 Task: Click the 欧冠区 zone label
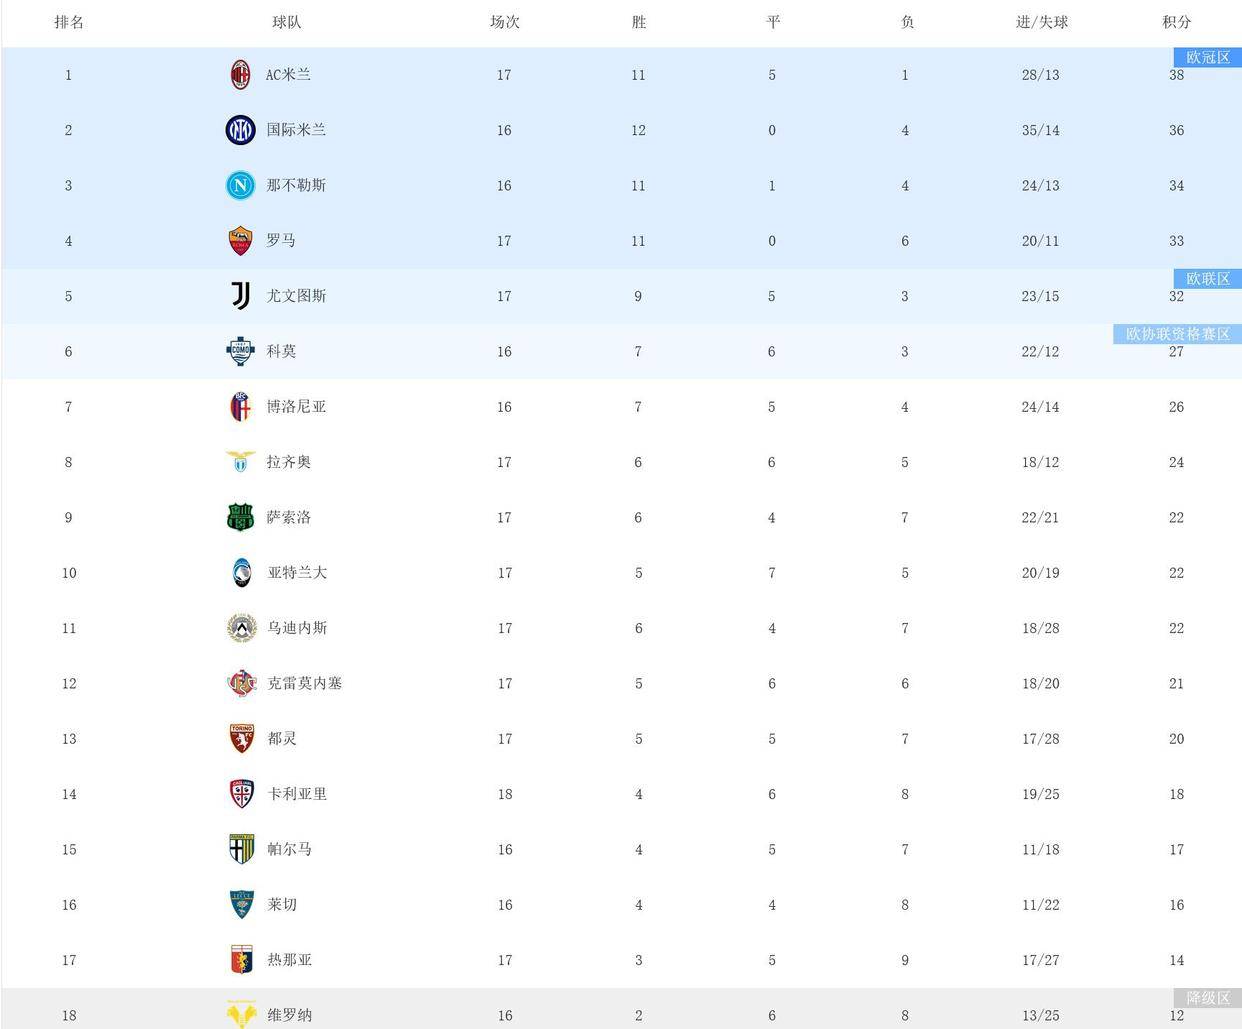(1207, 58)
